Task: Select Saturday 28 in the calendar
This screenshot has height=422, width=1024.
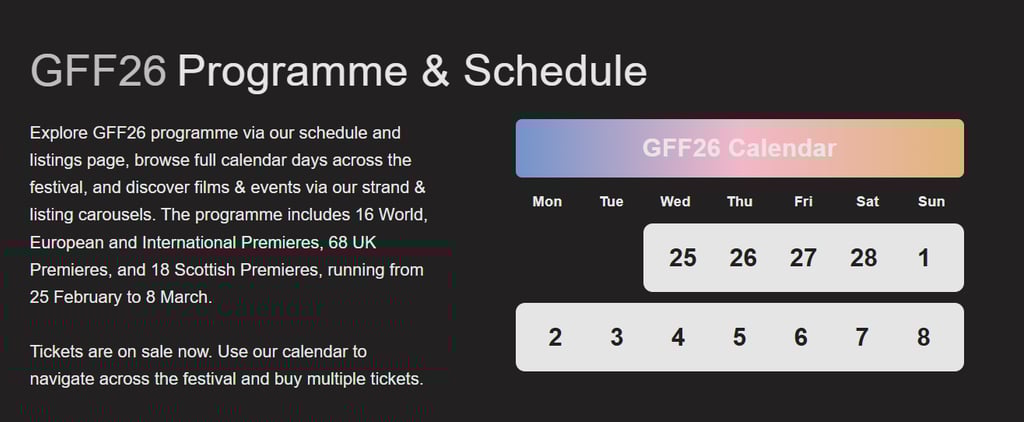Action: point(863,258)
